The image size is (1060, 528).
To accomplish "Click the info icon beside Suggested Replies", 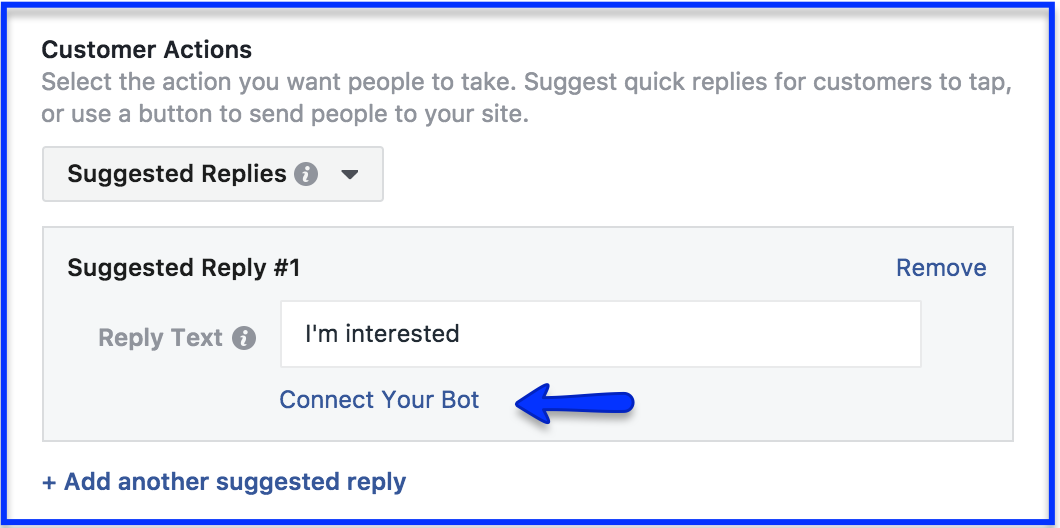I will pos(306,174).
